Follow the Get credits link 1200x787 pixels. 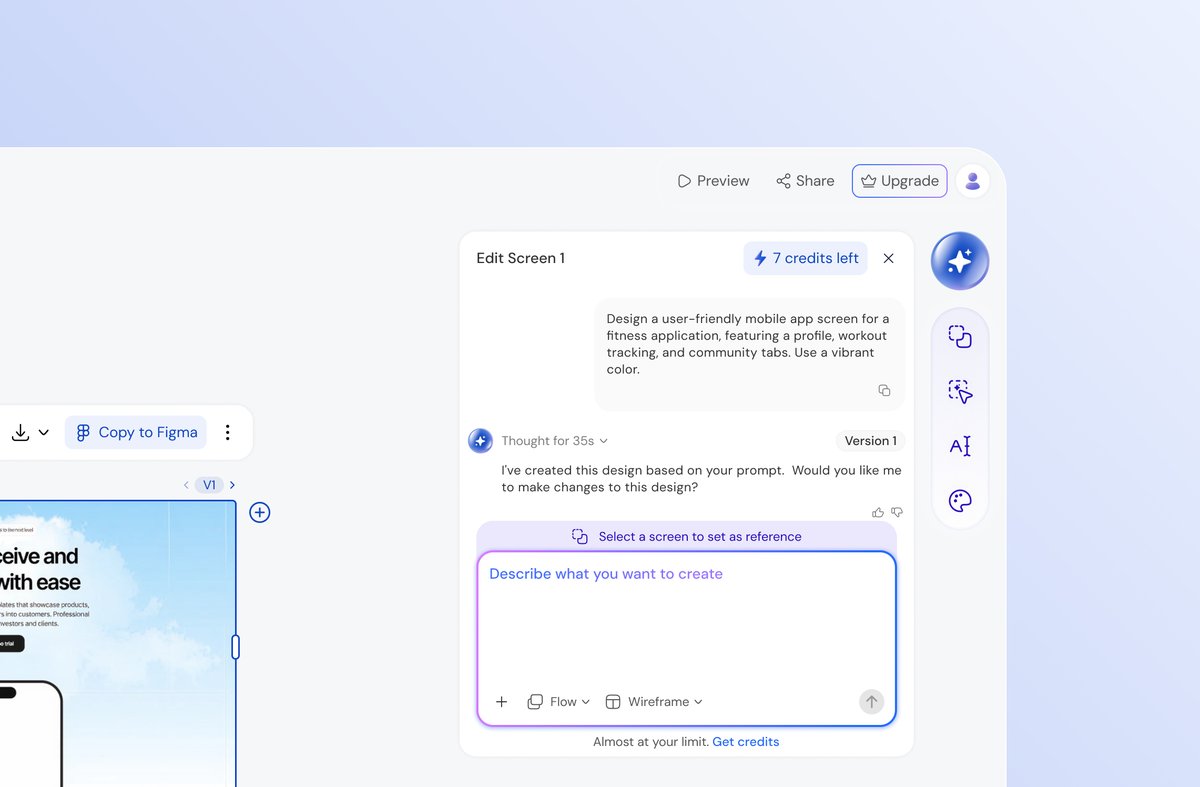(746, 742)
